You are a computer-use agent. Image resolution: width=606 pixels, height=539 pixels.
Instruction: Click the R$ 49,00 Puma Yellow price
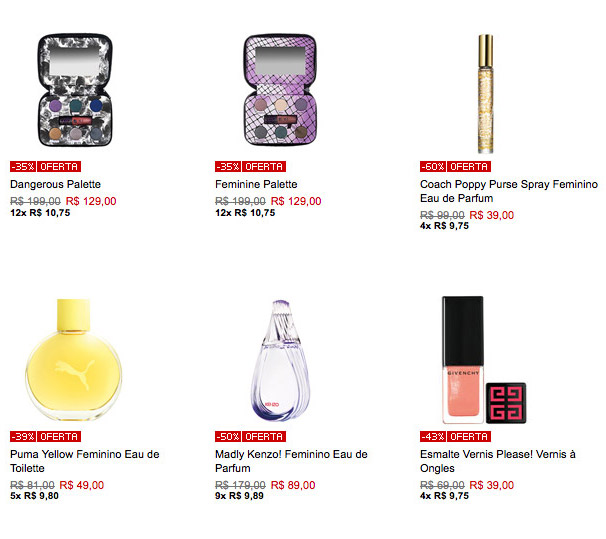(x=82, y=485)
